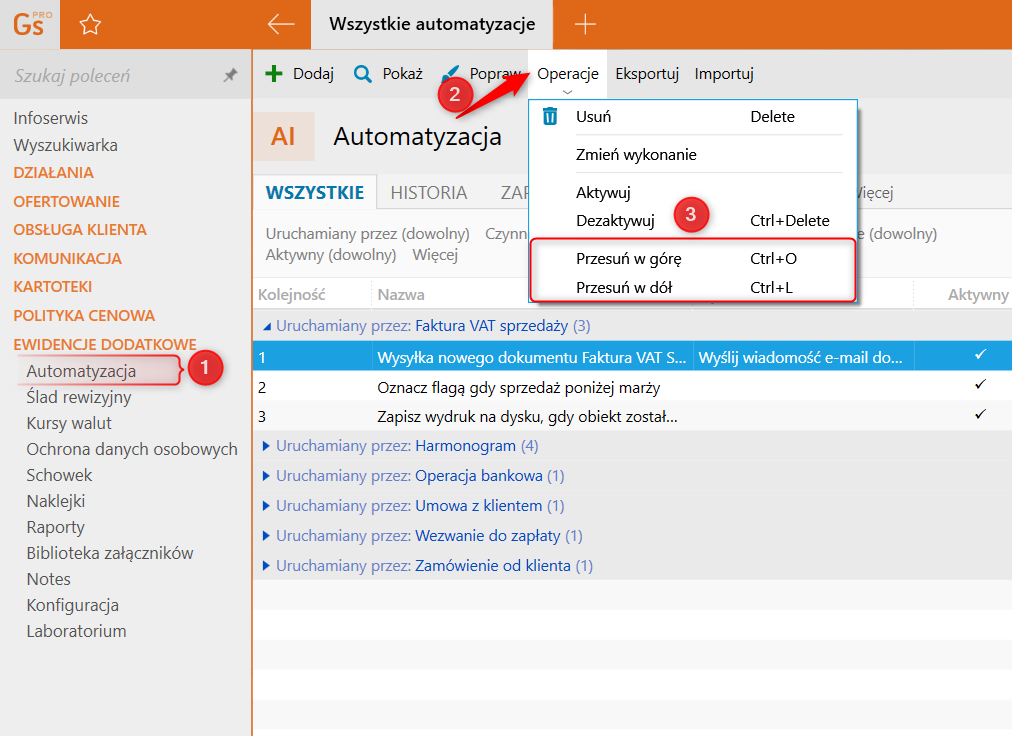Choose 'Zmień wykonanie' menu entry

[693, 154]
